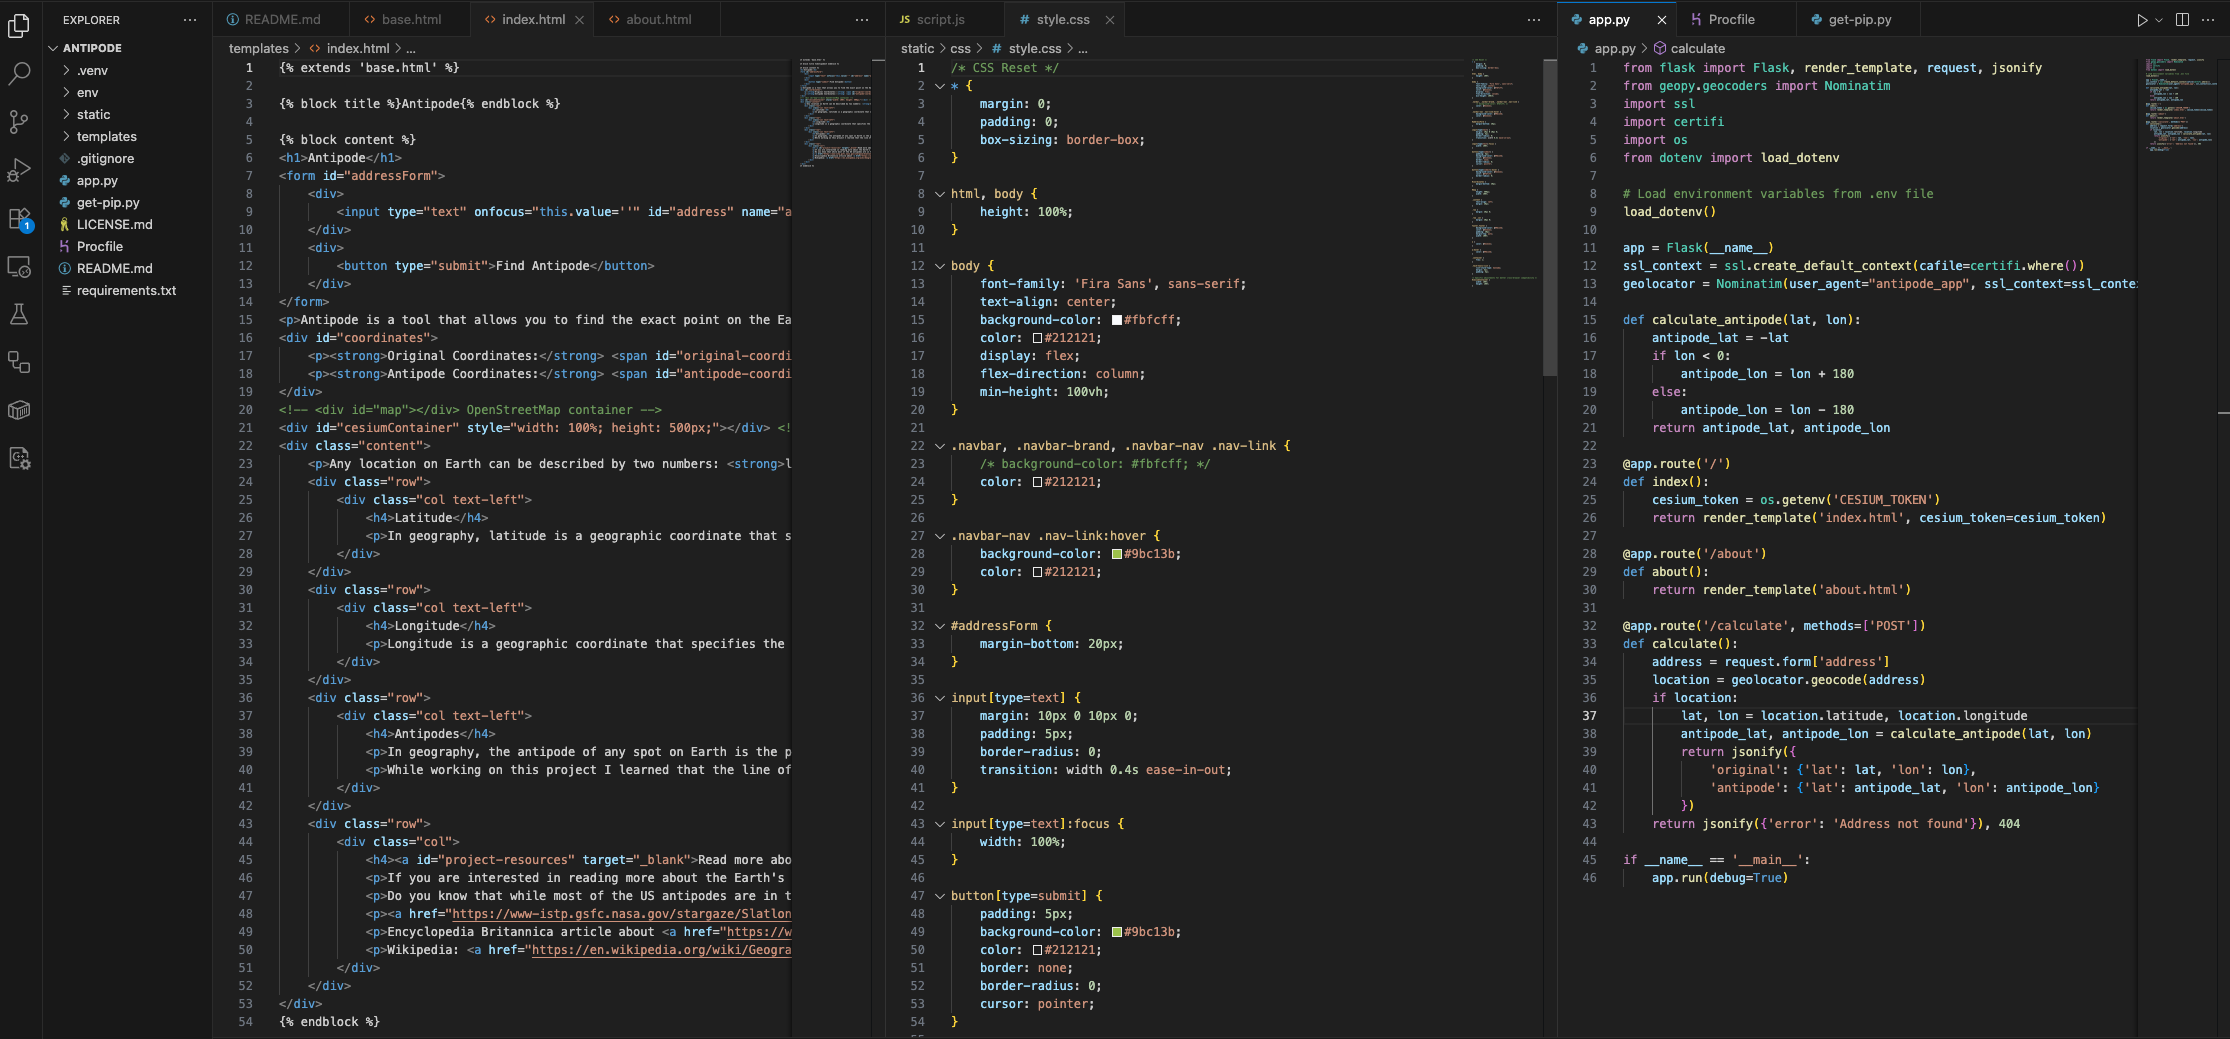Expand the templates folder
The height and width of the screenshot is (1039, 2230).
point(67,136)
